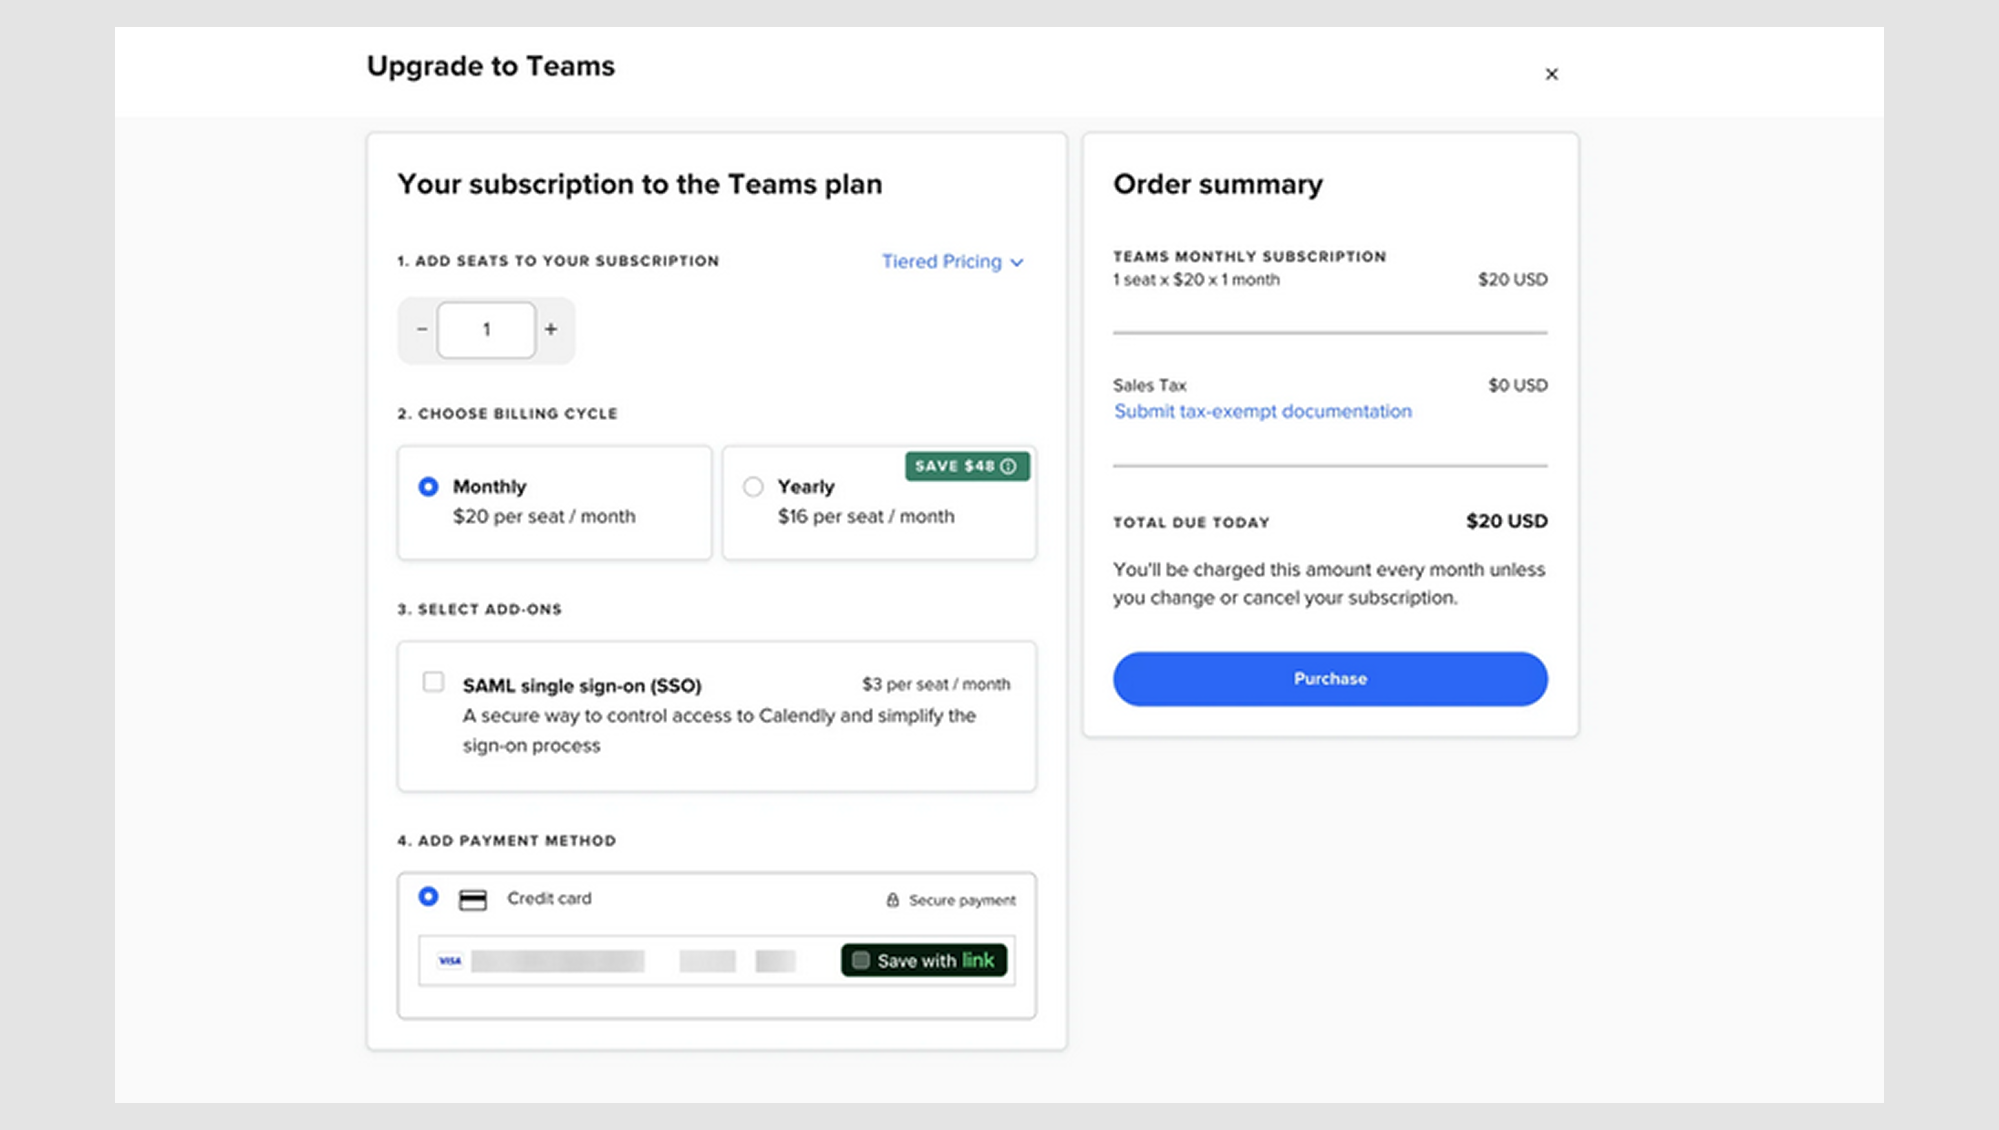Expand the Tiered Pricing dropdown
The image size is (1999, 1130).
(952, 261)
